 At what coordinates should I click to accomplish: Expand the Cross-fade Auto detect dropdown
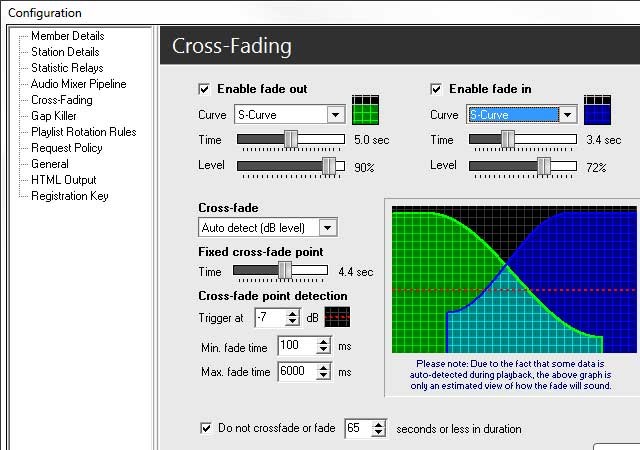tap(328, 228)
